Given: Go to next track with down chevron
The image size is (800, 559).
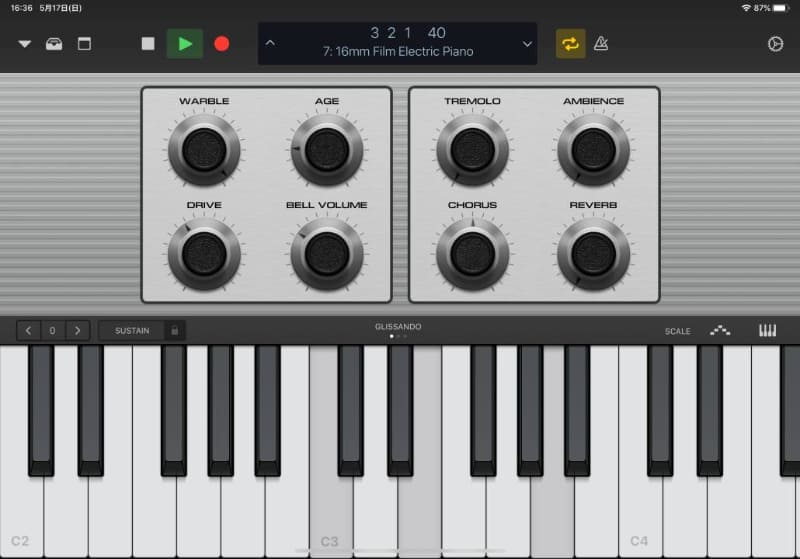Looking at the screenshot, I should click(x=527, y=44).
